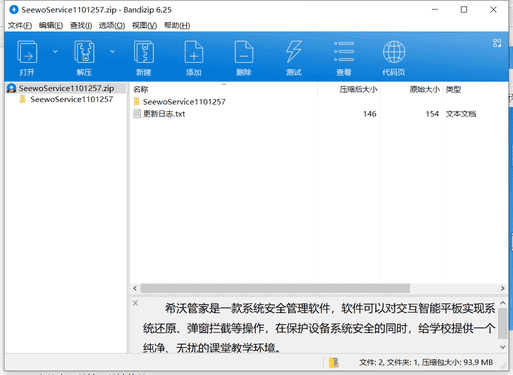Click the compressed size value 146

point(370,114)
